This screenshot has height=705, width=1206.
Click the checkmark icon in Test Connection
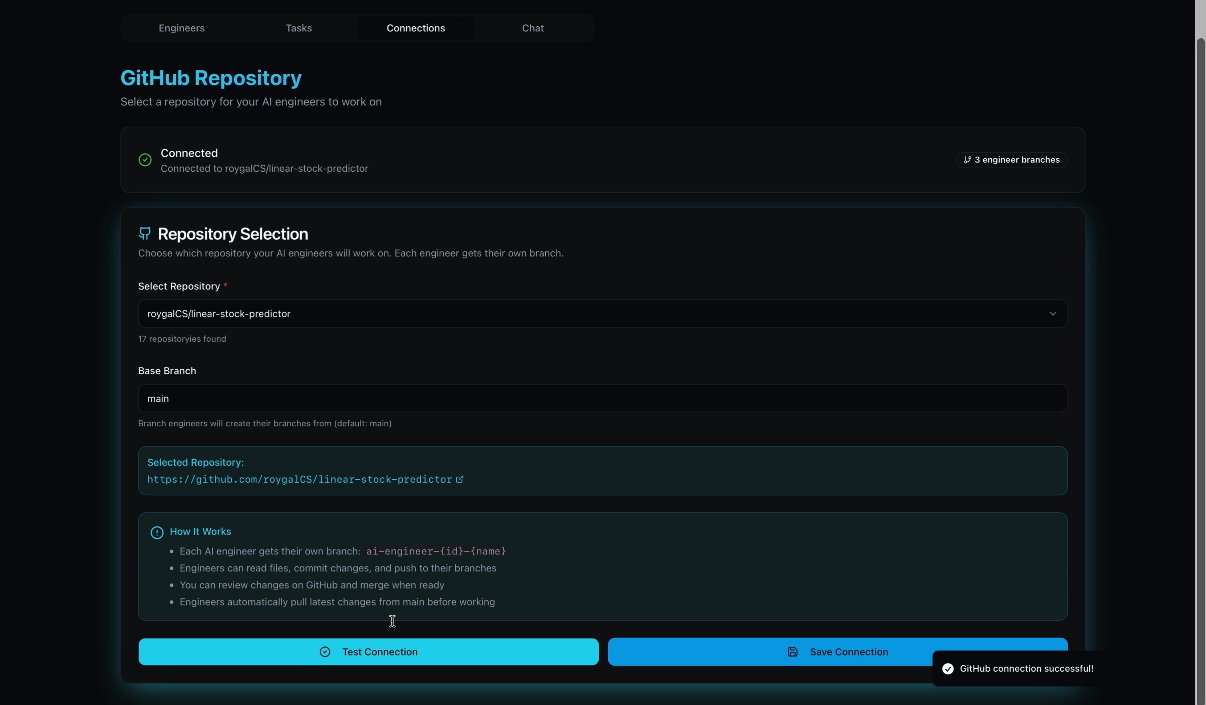[325, 652]
